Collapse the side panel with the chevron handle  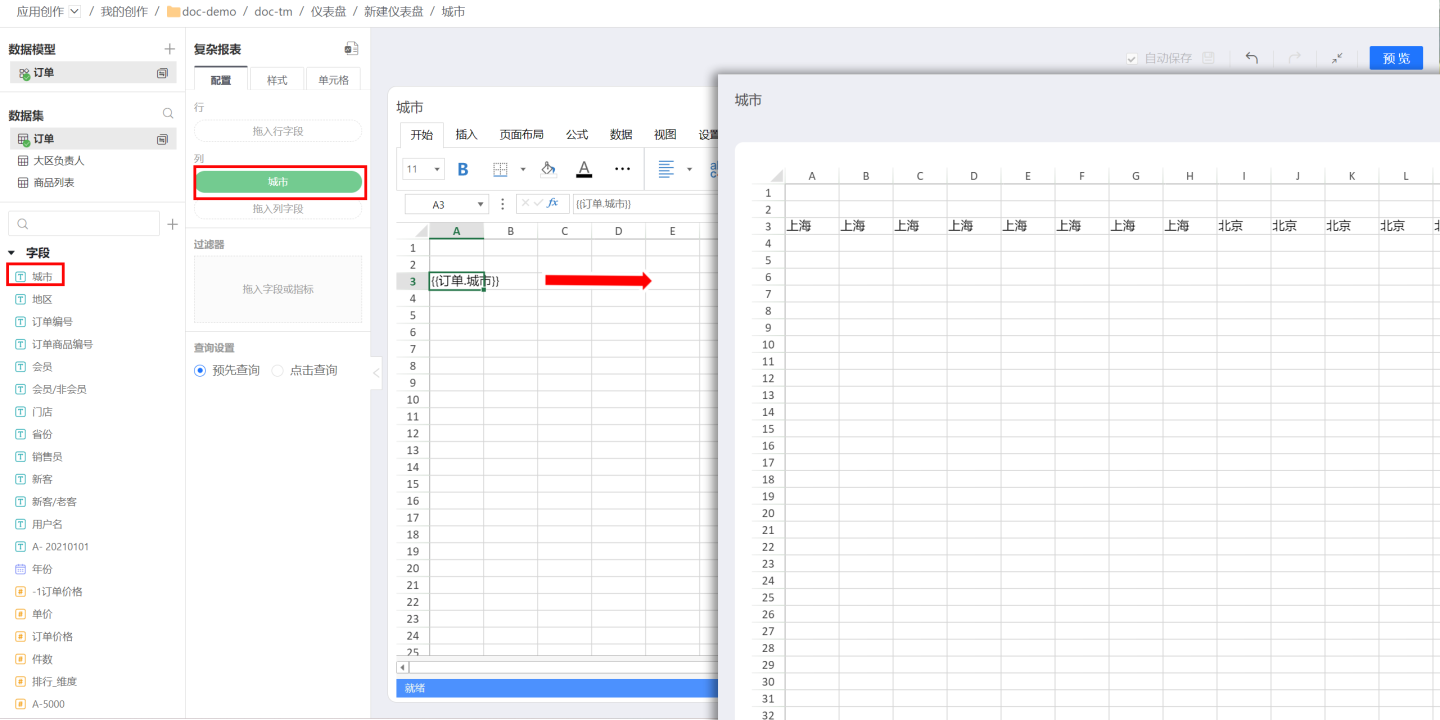click(376, 373)
